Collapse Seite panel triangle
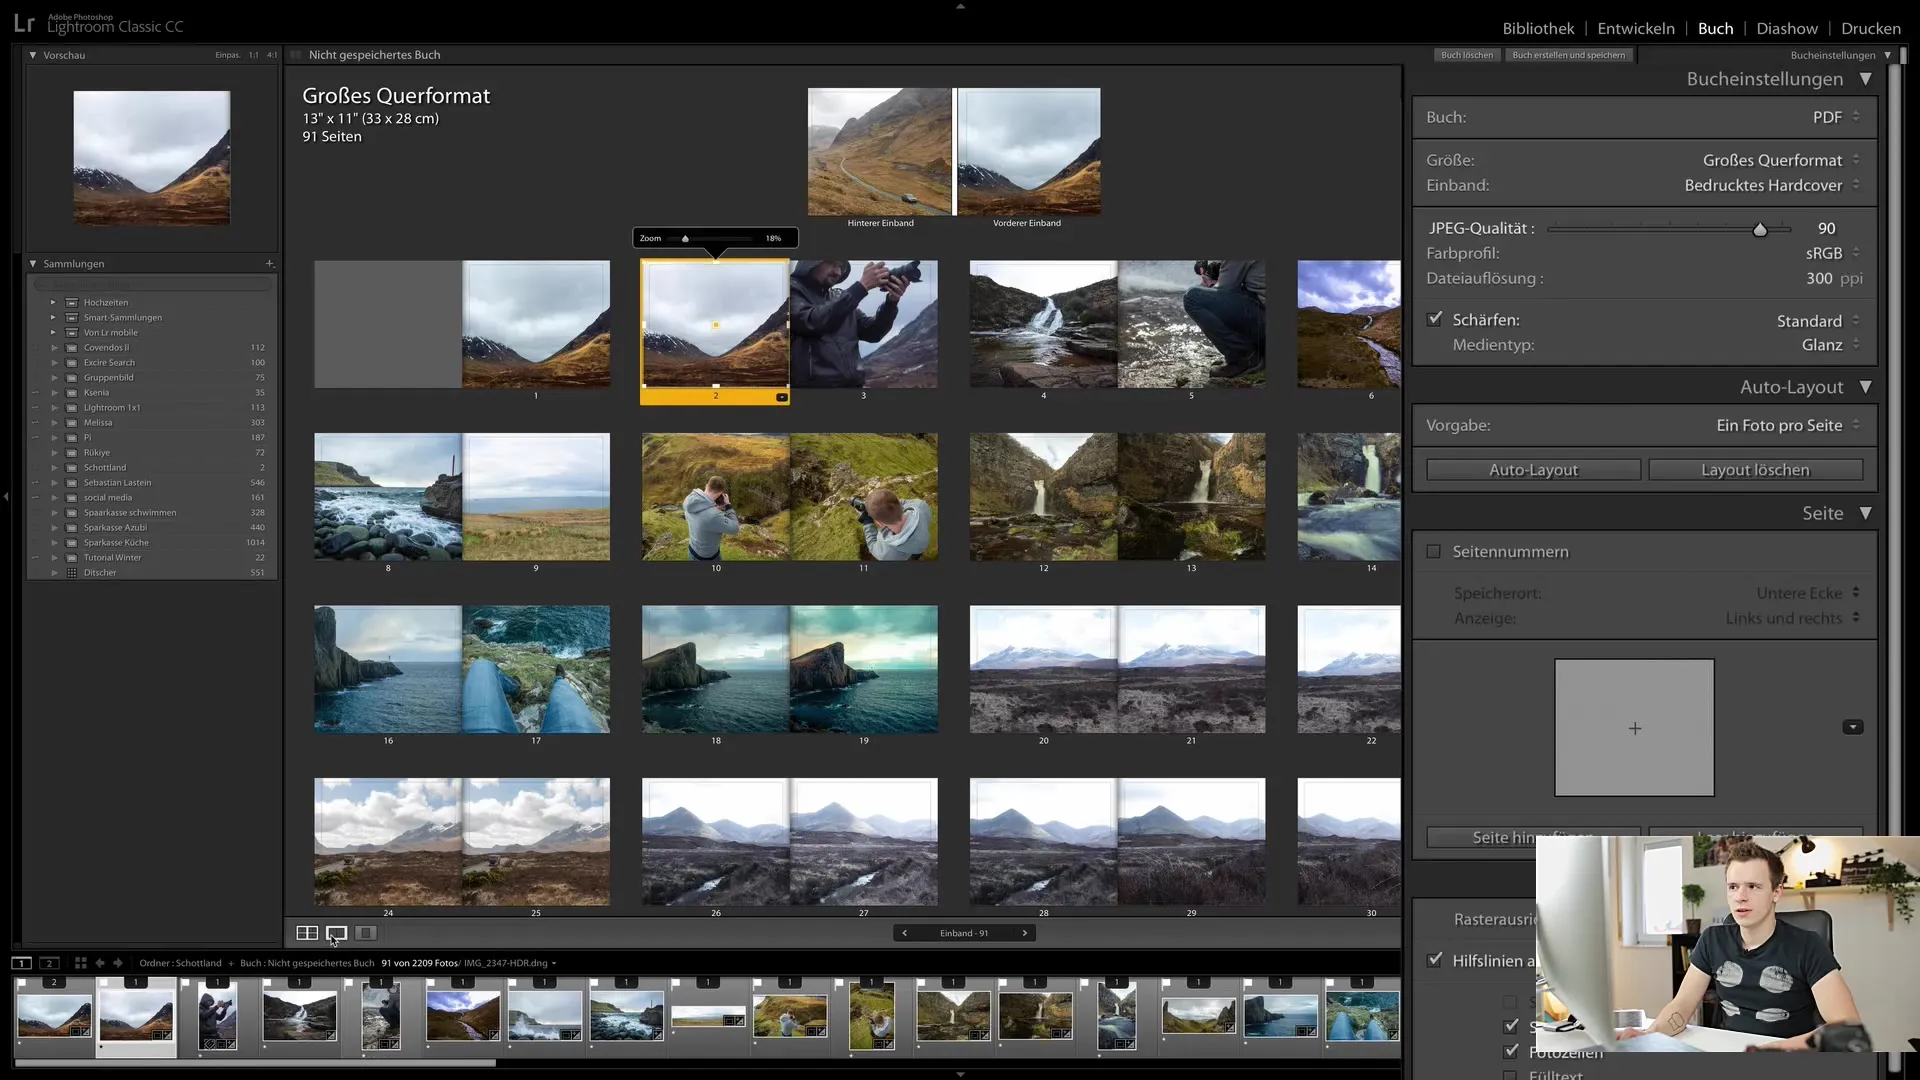This screenshot has width=1920, height=1080. coord(1865,513)
